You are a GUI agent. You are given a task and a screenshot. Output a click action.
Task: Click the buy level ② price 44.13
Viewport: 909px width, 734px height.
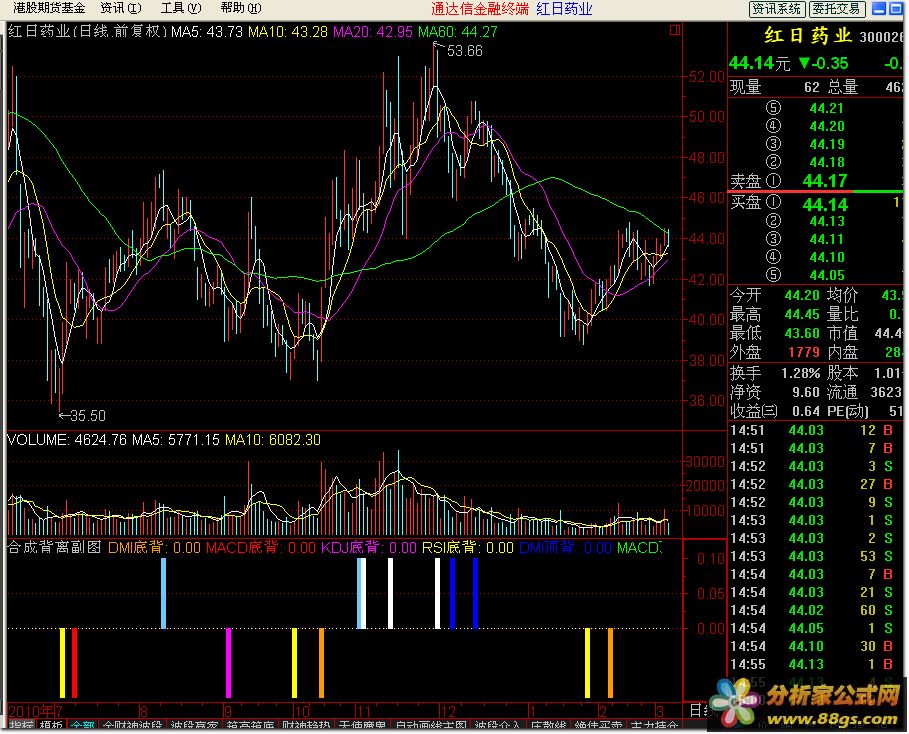coord(827,221)
